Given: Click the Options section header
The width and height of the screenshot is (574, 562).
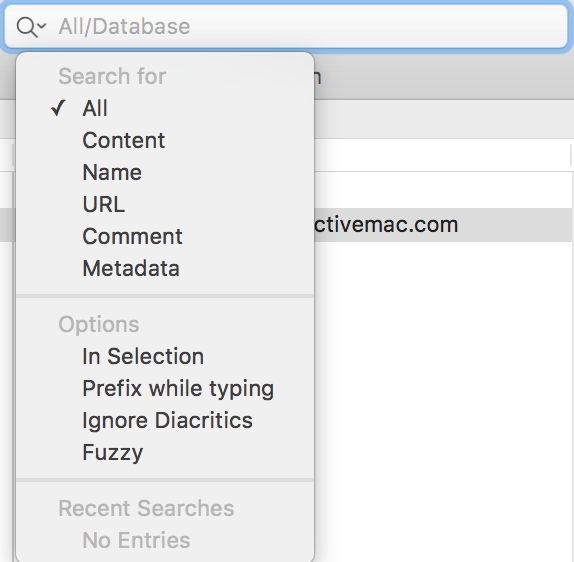Looking at the screenshot, I should coord(99,324).
